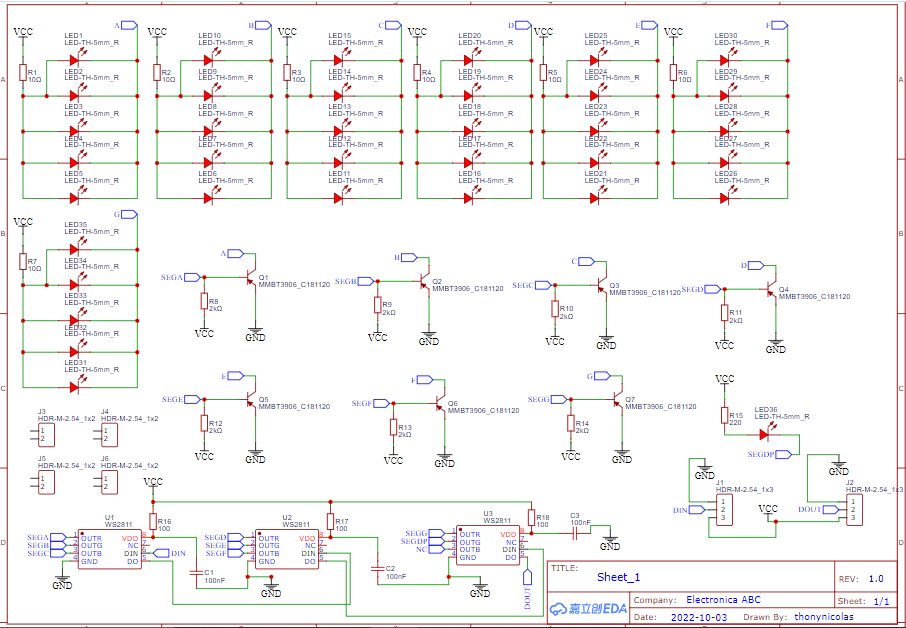Click net port A above LED1
This screenshot has width=906, height=628.
tap(129, 25)
